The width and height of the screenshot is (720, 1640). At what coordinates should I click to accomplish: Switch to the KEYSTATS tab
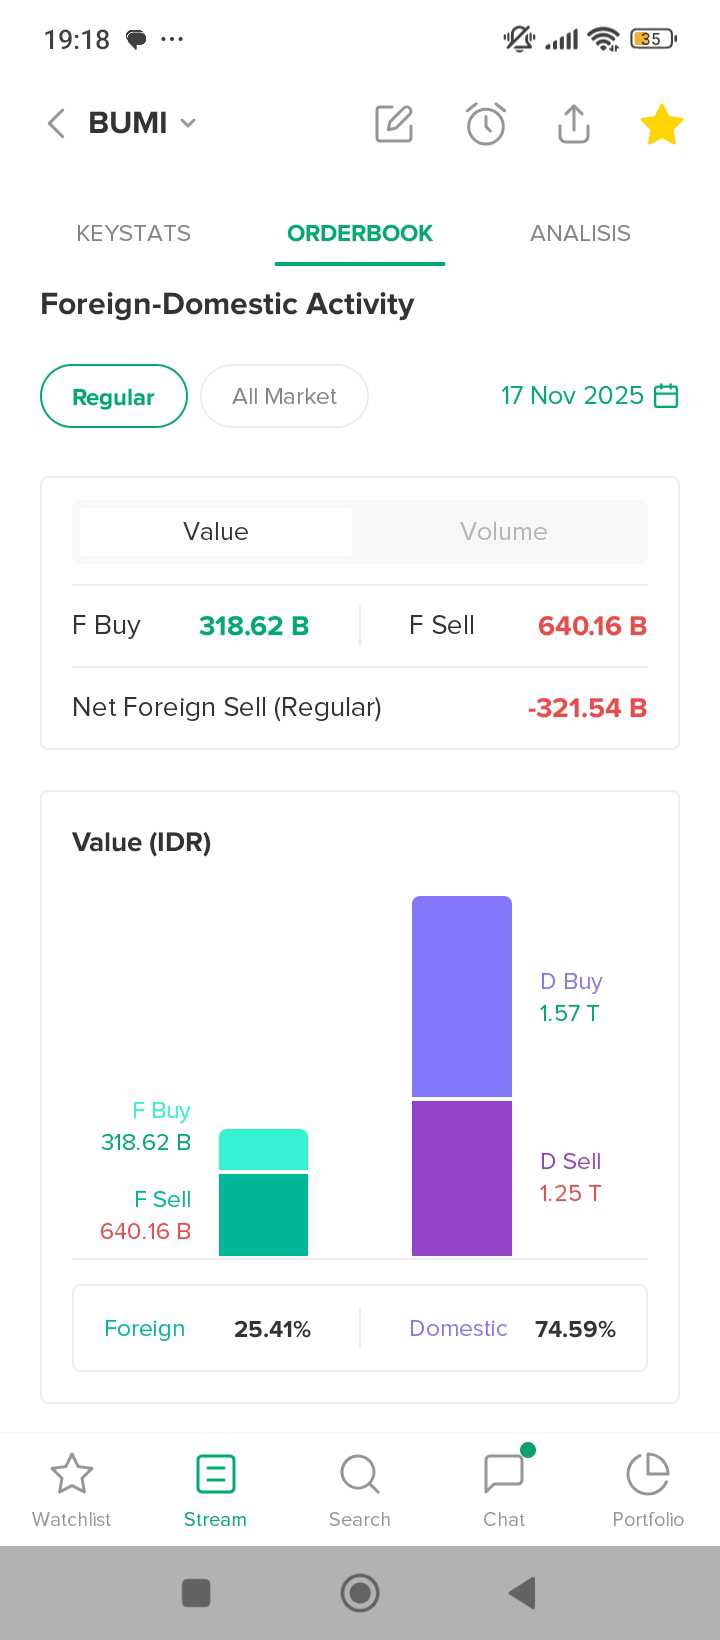133,233
